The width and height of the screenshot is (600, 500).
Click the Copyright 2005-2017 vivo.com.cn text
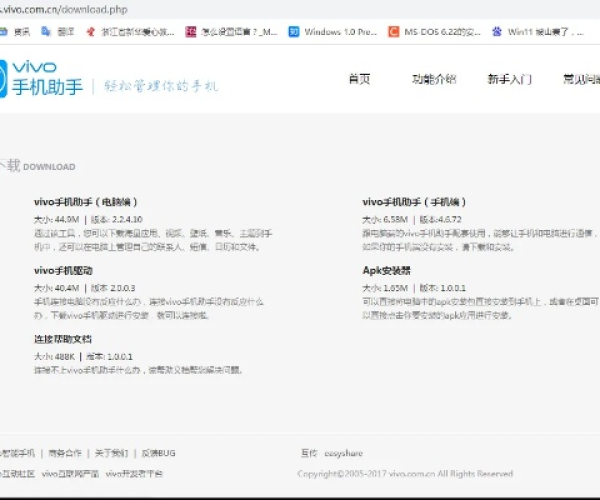(405, 474)
